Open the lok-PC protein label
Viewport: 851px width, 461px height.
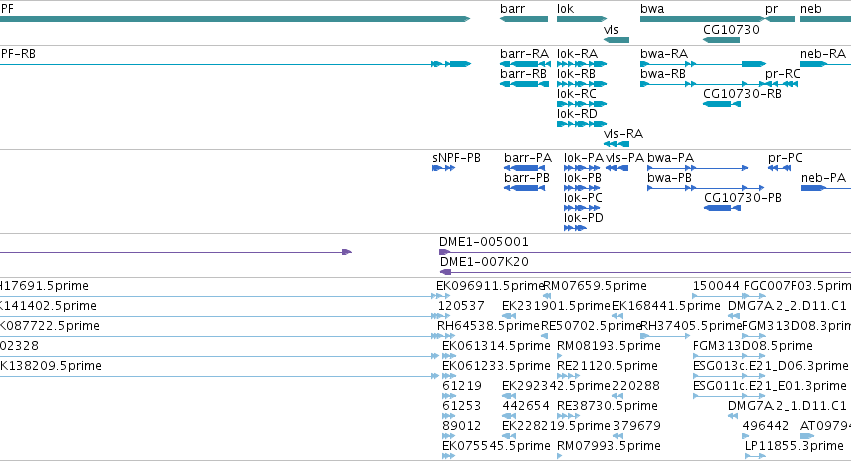[583, 198]
